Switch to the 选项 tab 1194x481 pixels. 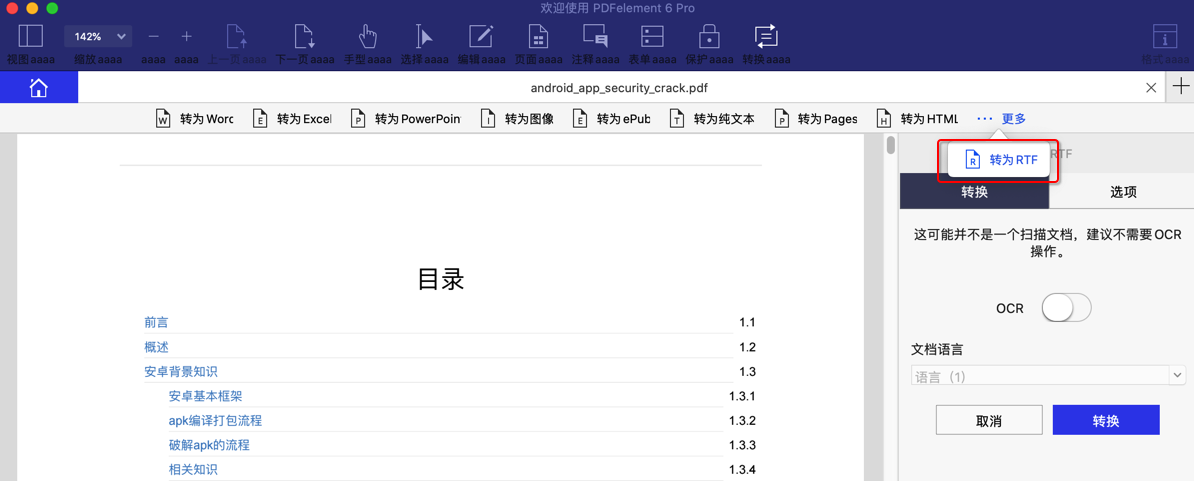click(x=1123, y=192)
